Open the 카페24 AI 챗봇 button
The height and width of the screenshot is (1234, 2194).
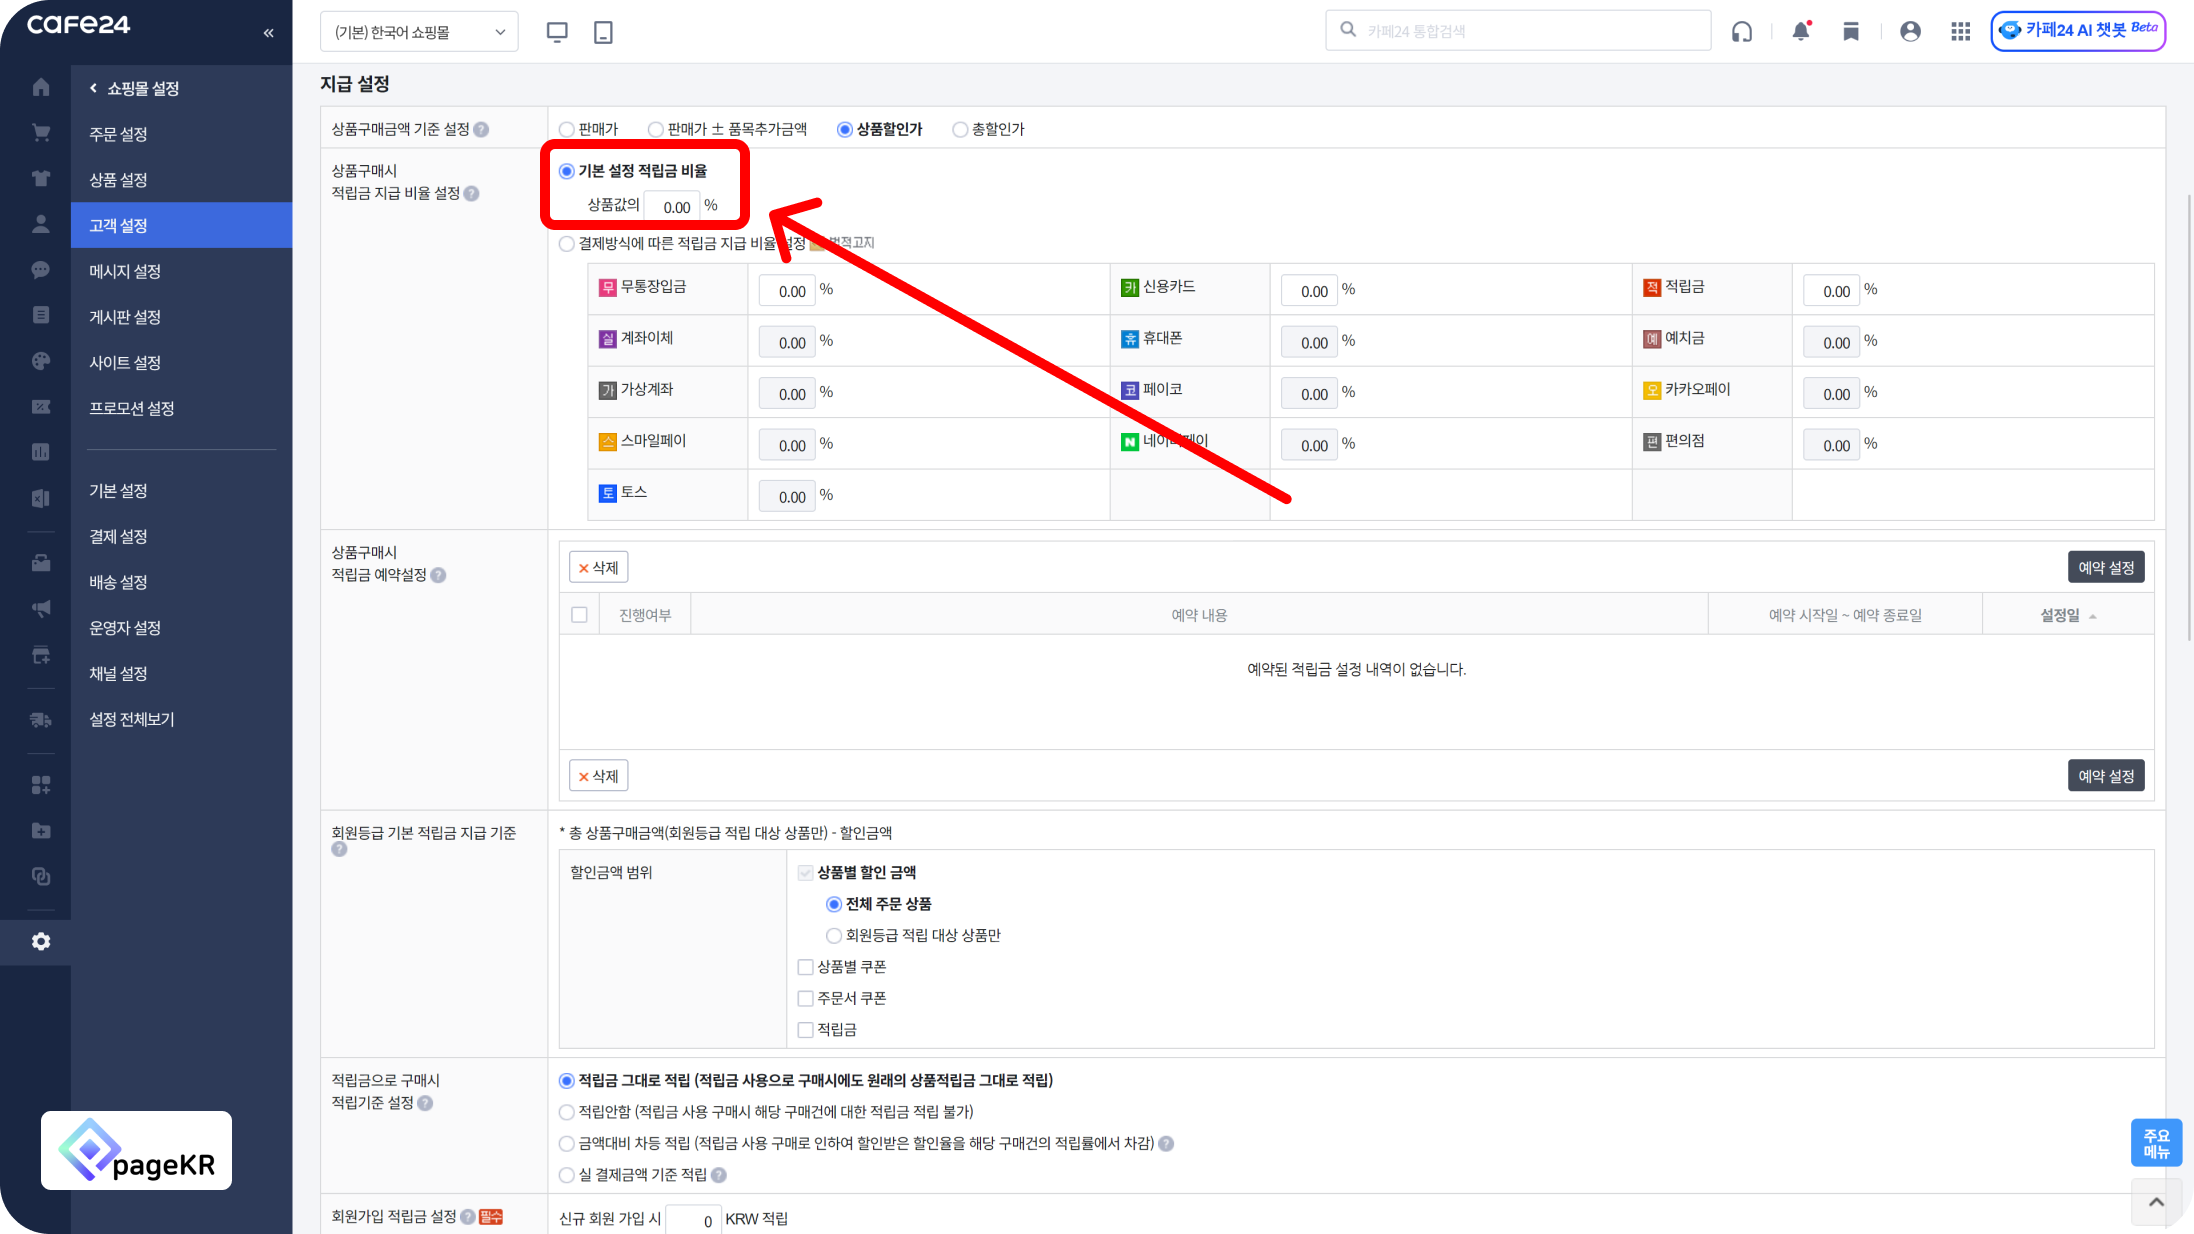point(2078,30)
